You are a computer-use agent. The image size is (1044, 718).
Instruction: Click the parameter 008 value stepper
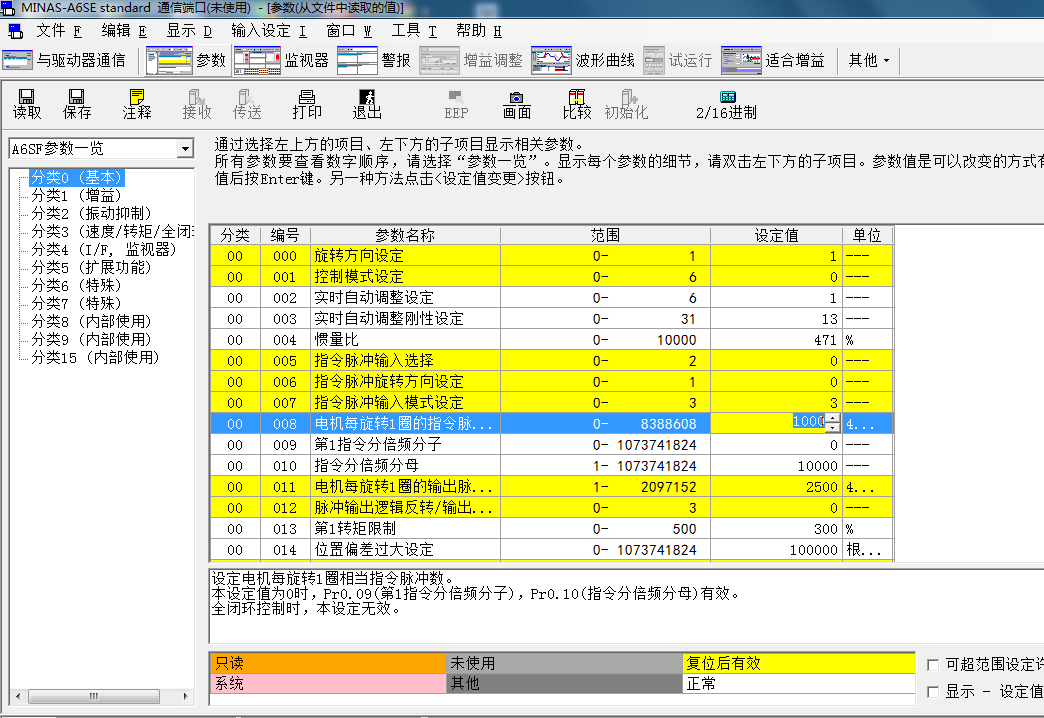click(x=832, y=423)
